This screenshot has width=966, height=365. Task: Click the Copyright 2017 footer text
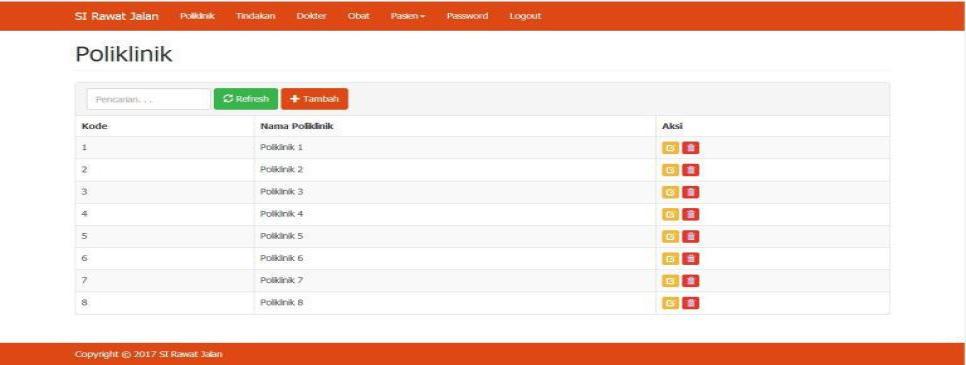coord(148,354)
